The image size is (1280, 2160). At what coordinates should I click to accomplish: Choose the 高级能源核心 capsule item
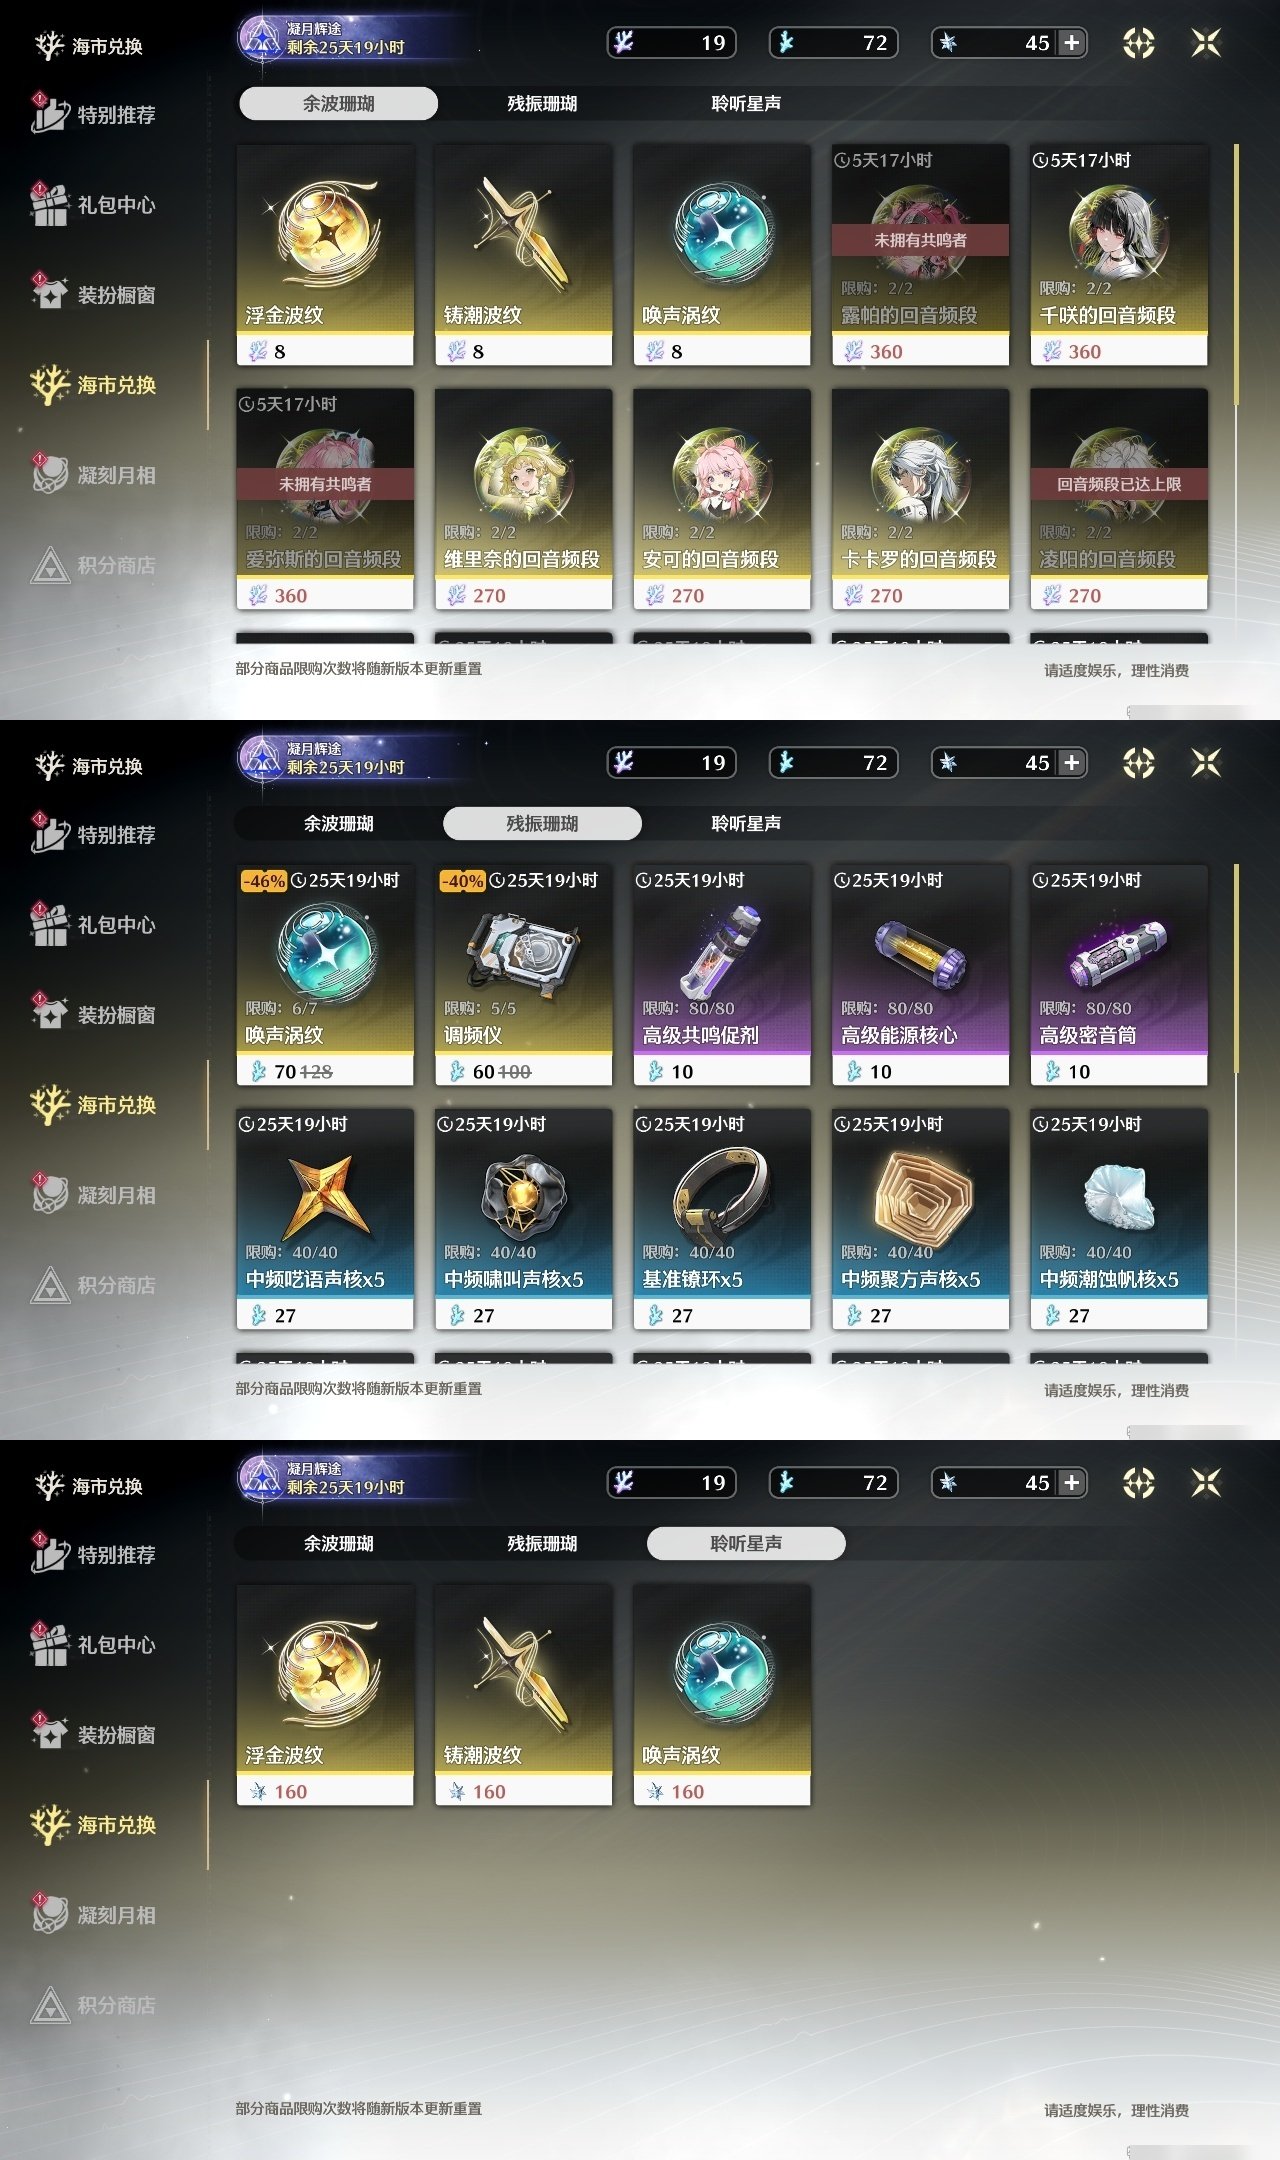(920, 975)
